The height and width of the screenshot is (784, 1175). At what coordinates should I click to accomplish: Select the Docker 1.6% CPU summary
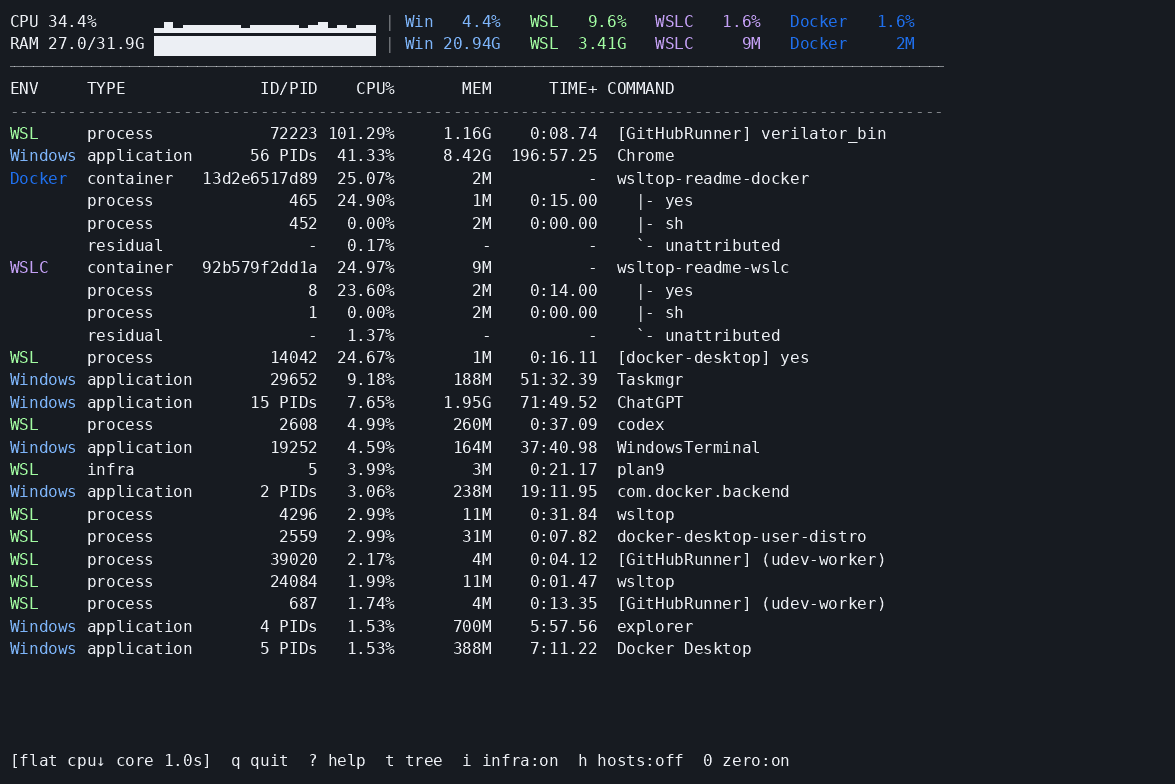(x=852, y=22)
